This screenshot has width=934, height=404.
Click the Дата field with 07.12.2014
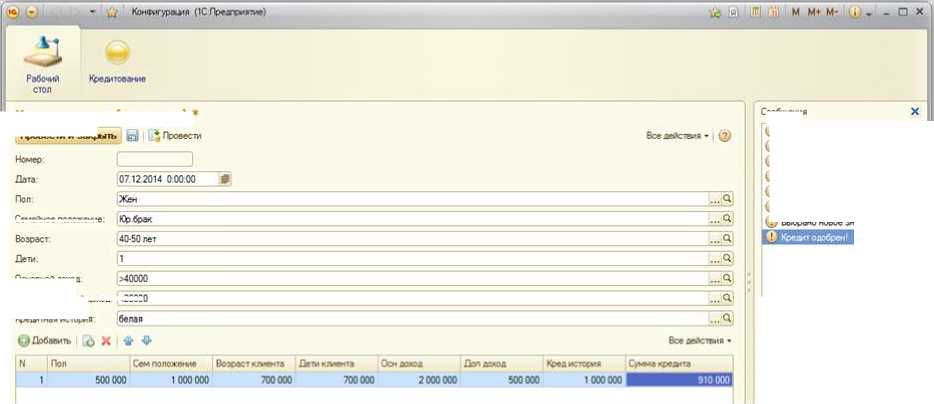pyautogui.click(x=168, y=179)
